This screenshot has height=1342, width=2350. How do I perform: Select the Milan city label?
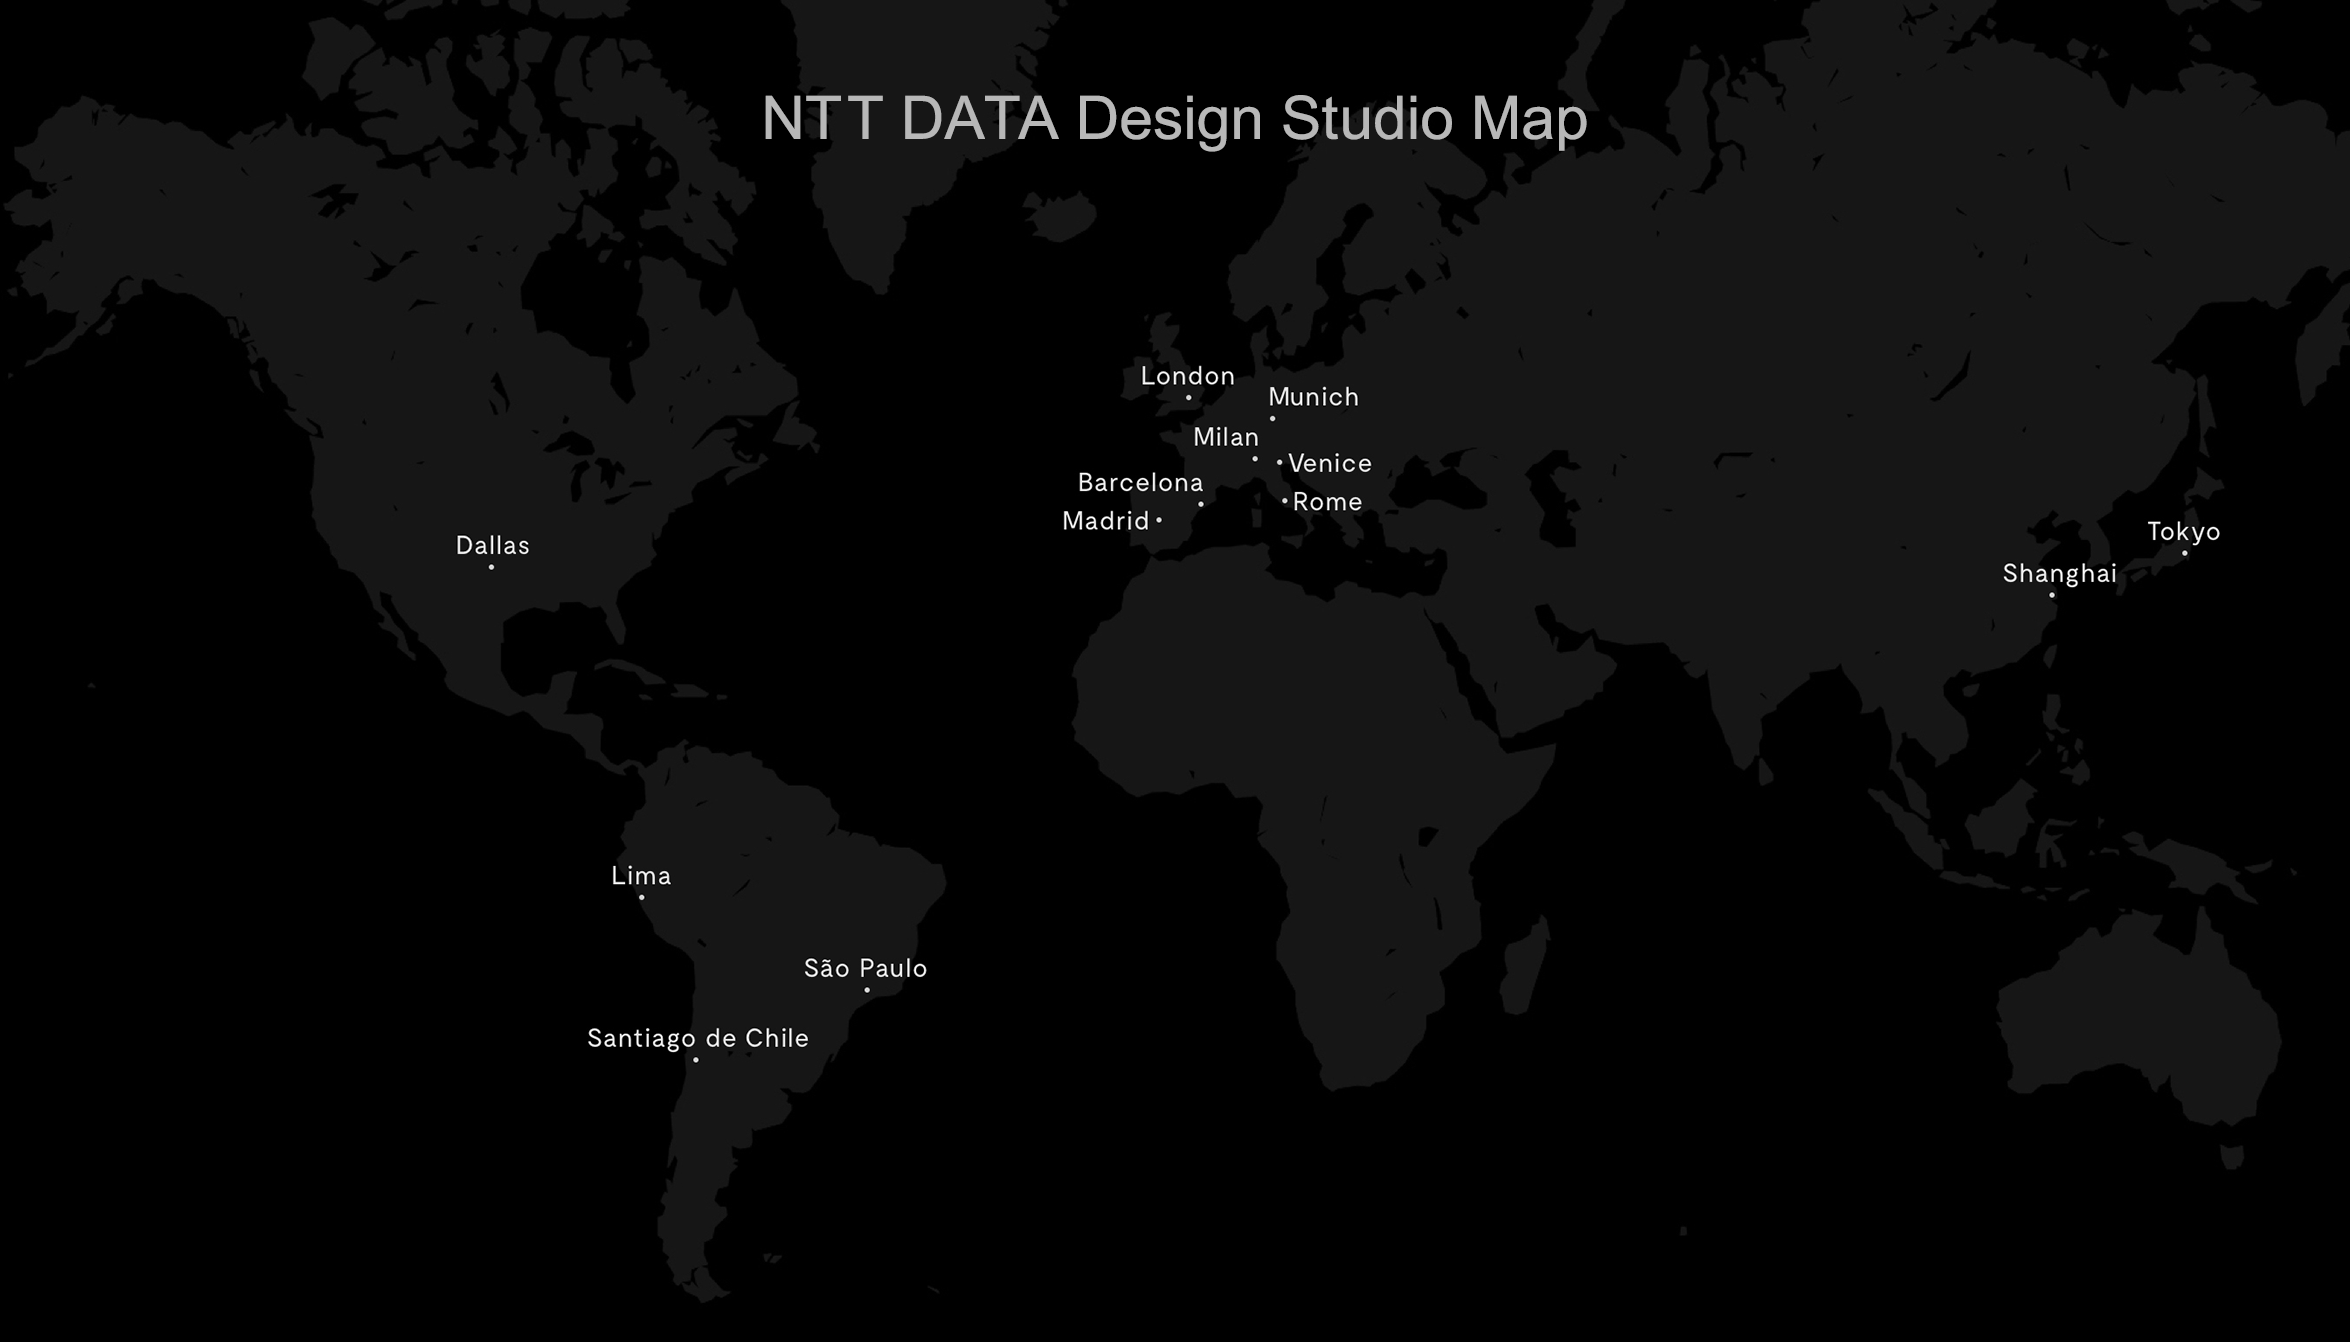(x=1226, y=437)
